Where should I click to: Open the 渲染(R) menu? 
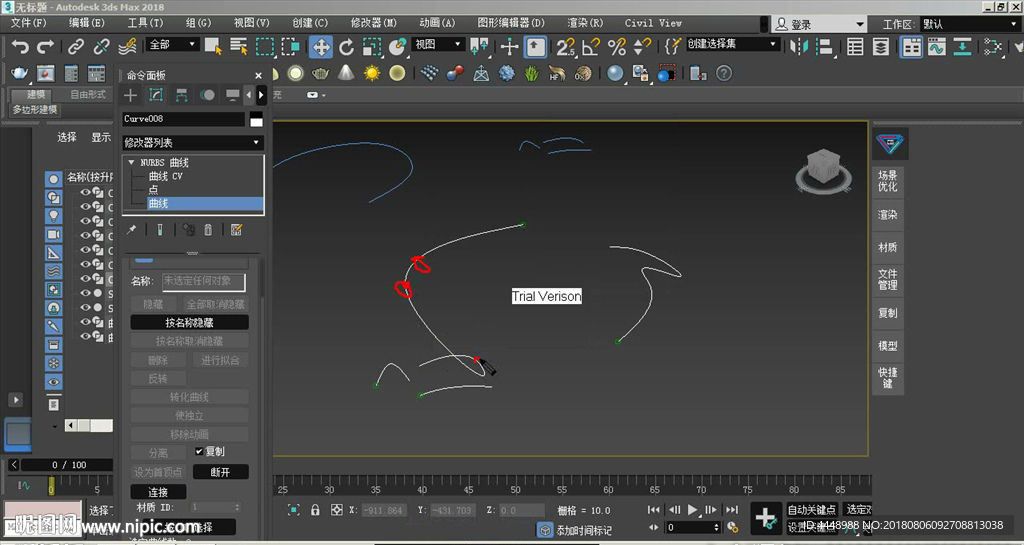(585, 23)
